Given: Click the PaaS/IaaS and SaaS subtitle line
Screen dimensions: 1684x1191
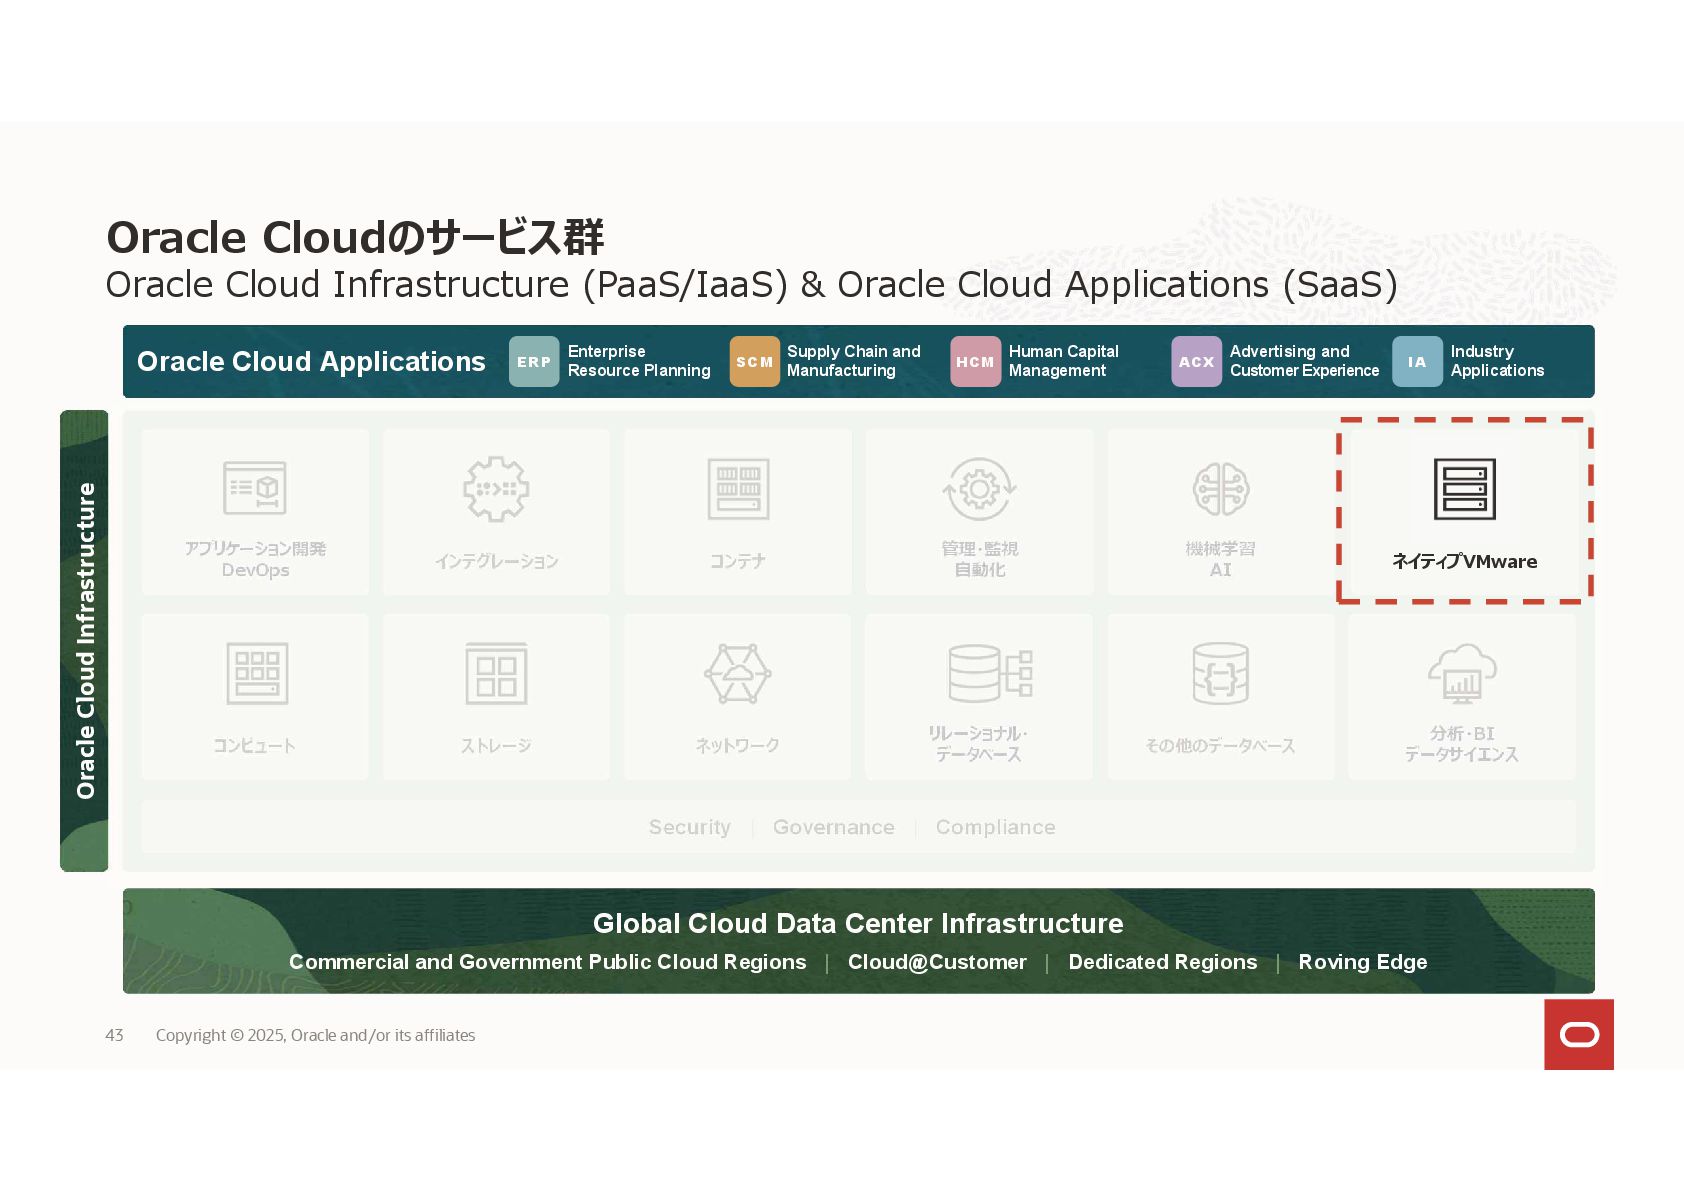Looking at the screenshot, I should [752, 285].
